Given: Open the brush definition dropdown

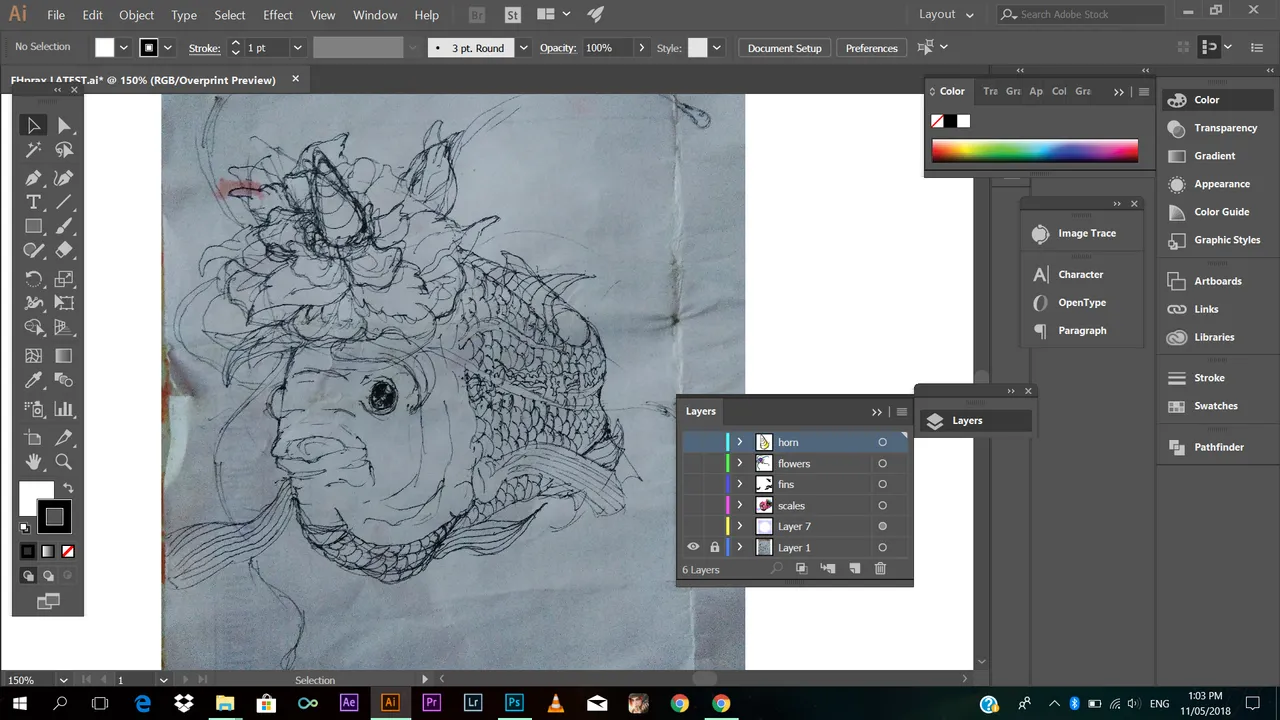Looking at the screenshot, I should pos(523,48).
